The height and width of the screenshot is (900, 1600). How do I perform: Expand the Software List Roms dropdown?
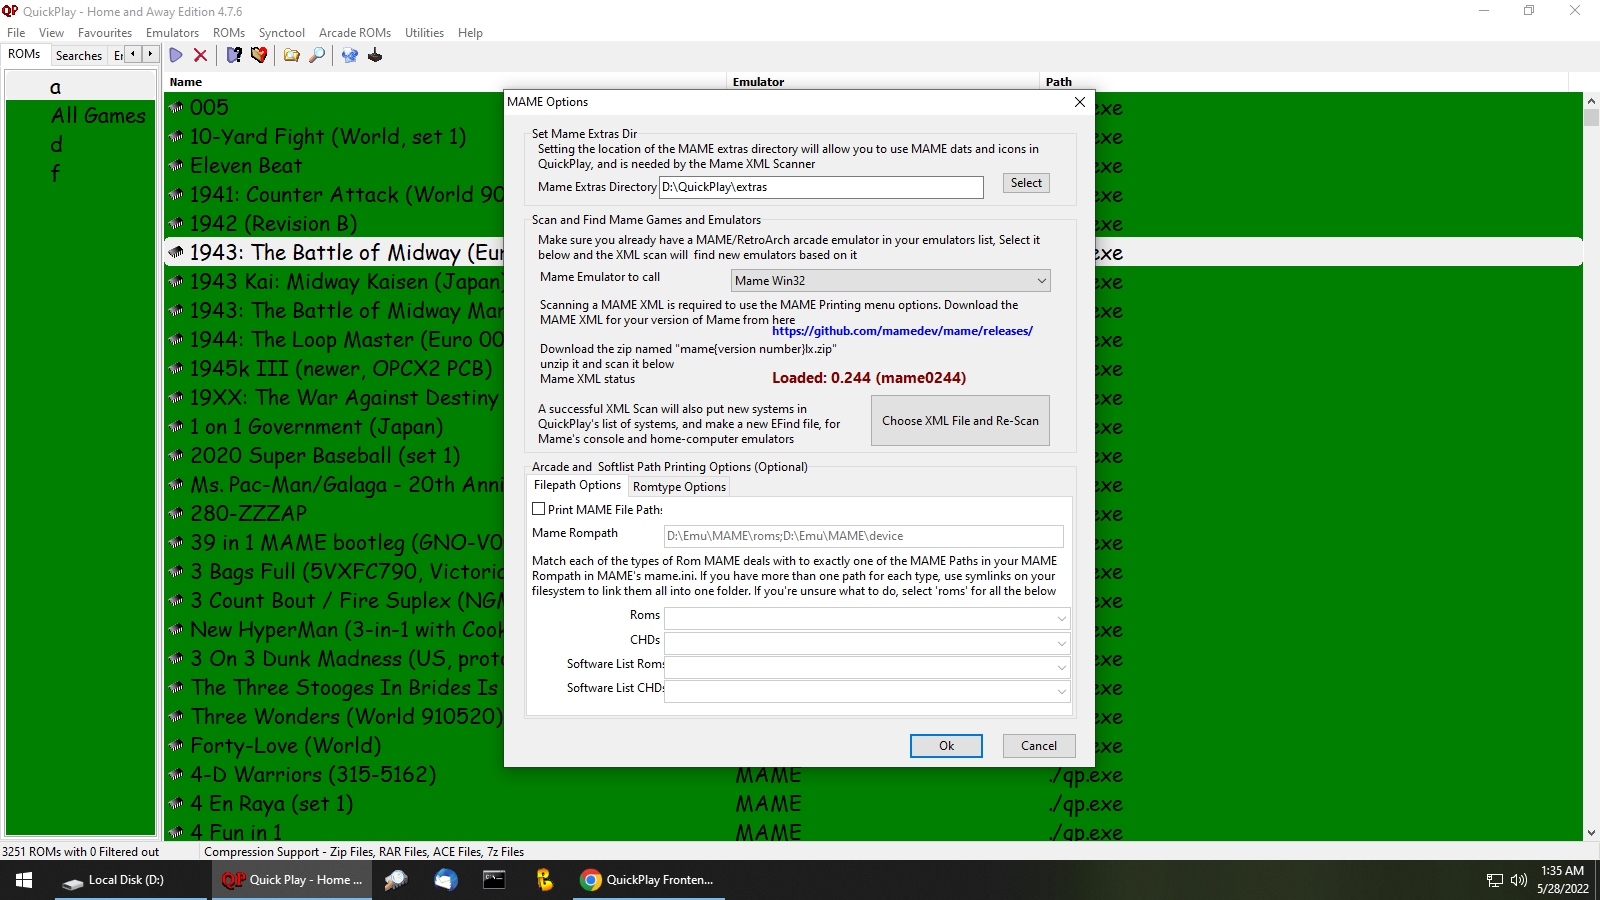(1062, 667)
